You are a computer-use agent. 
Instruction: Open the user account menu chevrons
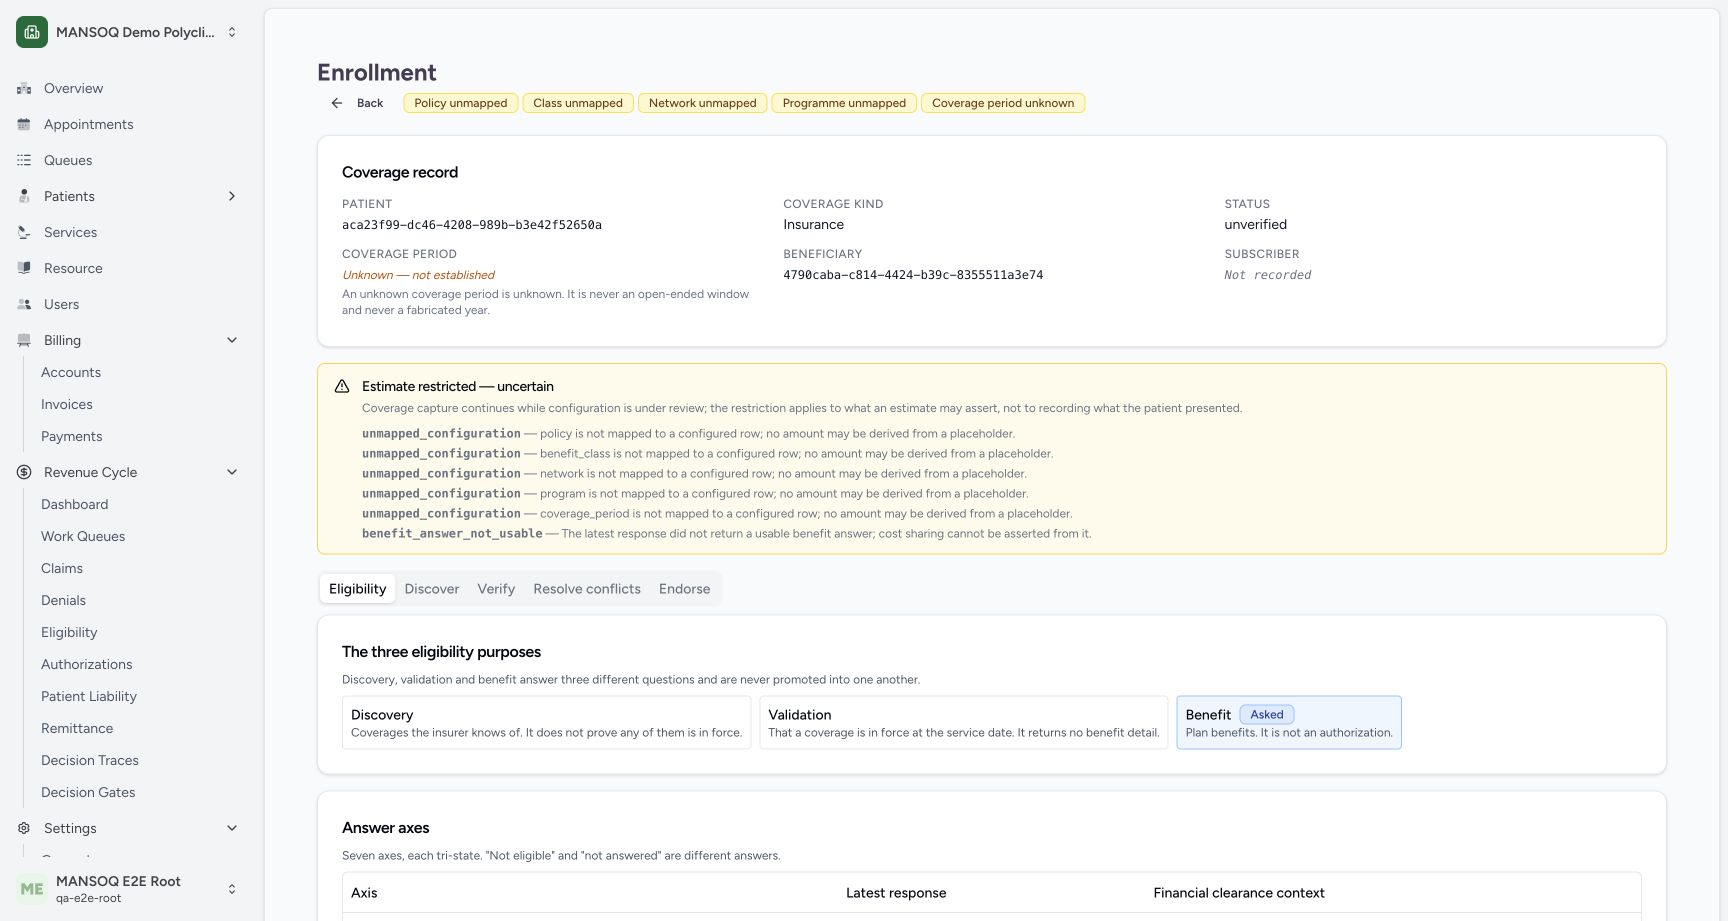(x=232, y=889)
